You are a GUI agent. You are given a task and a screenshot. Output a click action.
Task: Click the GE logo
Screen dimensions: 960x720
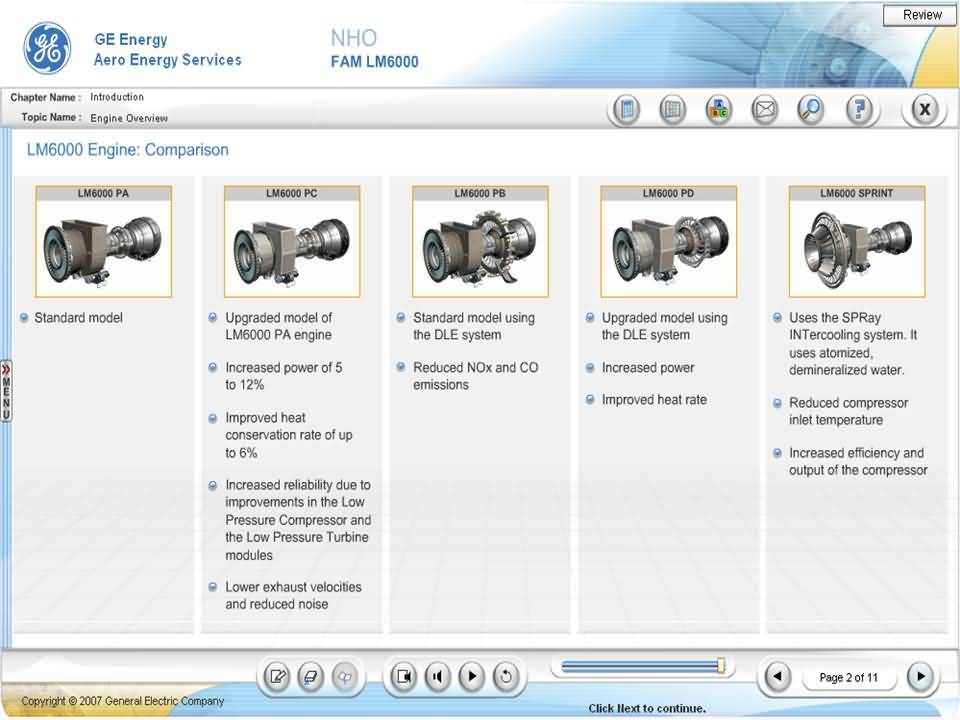click(47, 49)
